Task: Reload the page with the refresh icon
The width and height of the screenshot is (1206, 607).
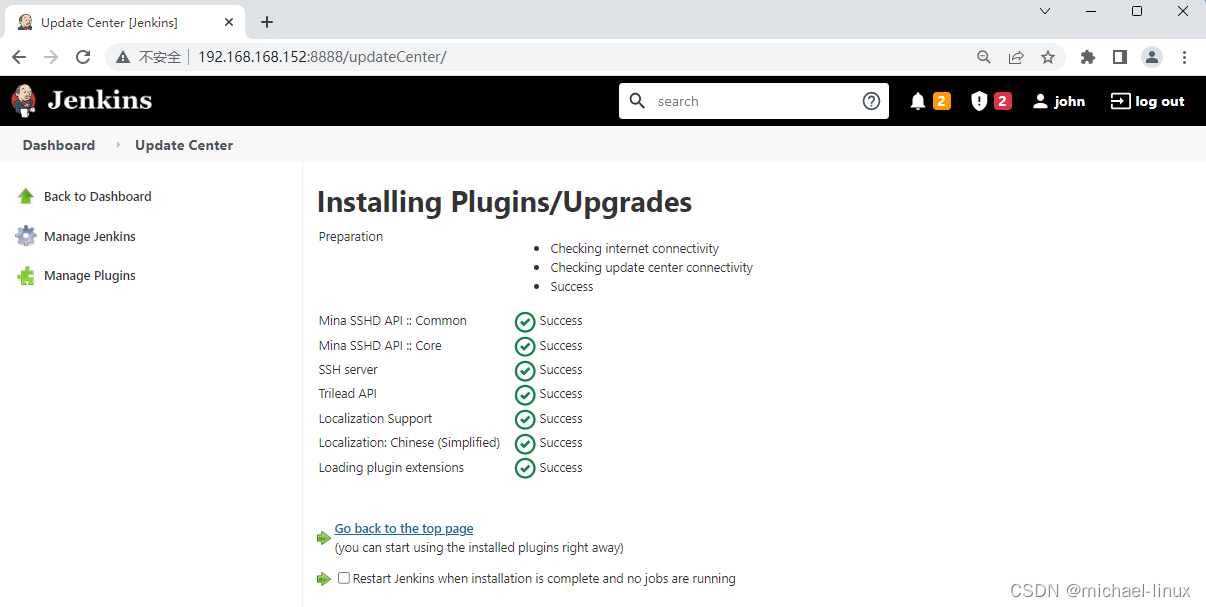Action: click(x=83, y=57)
